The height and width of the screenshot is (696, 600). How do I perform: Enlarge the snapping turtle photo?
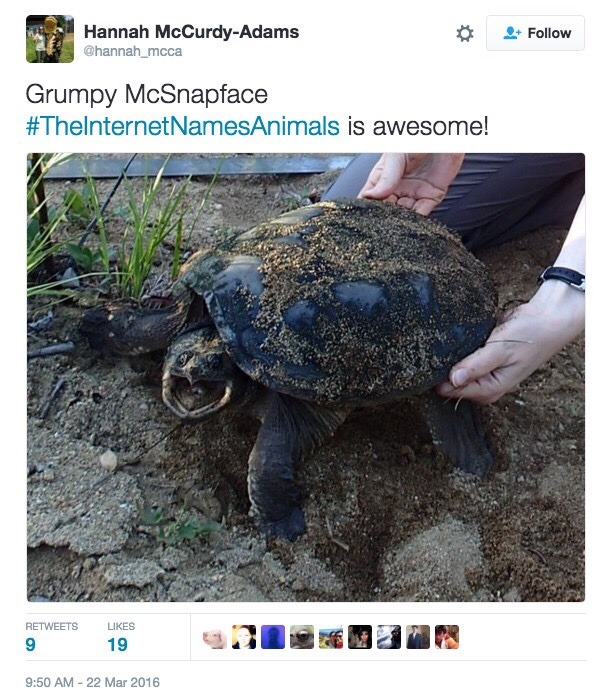[x=306, y=377]
